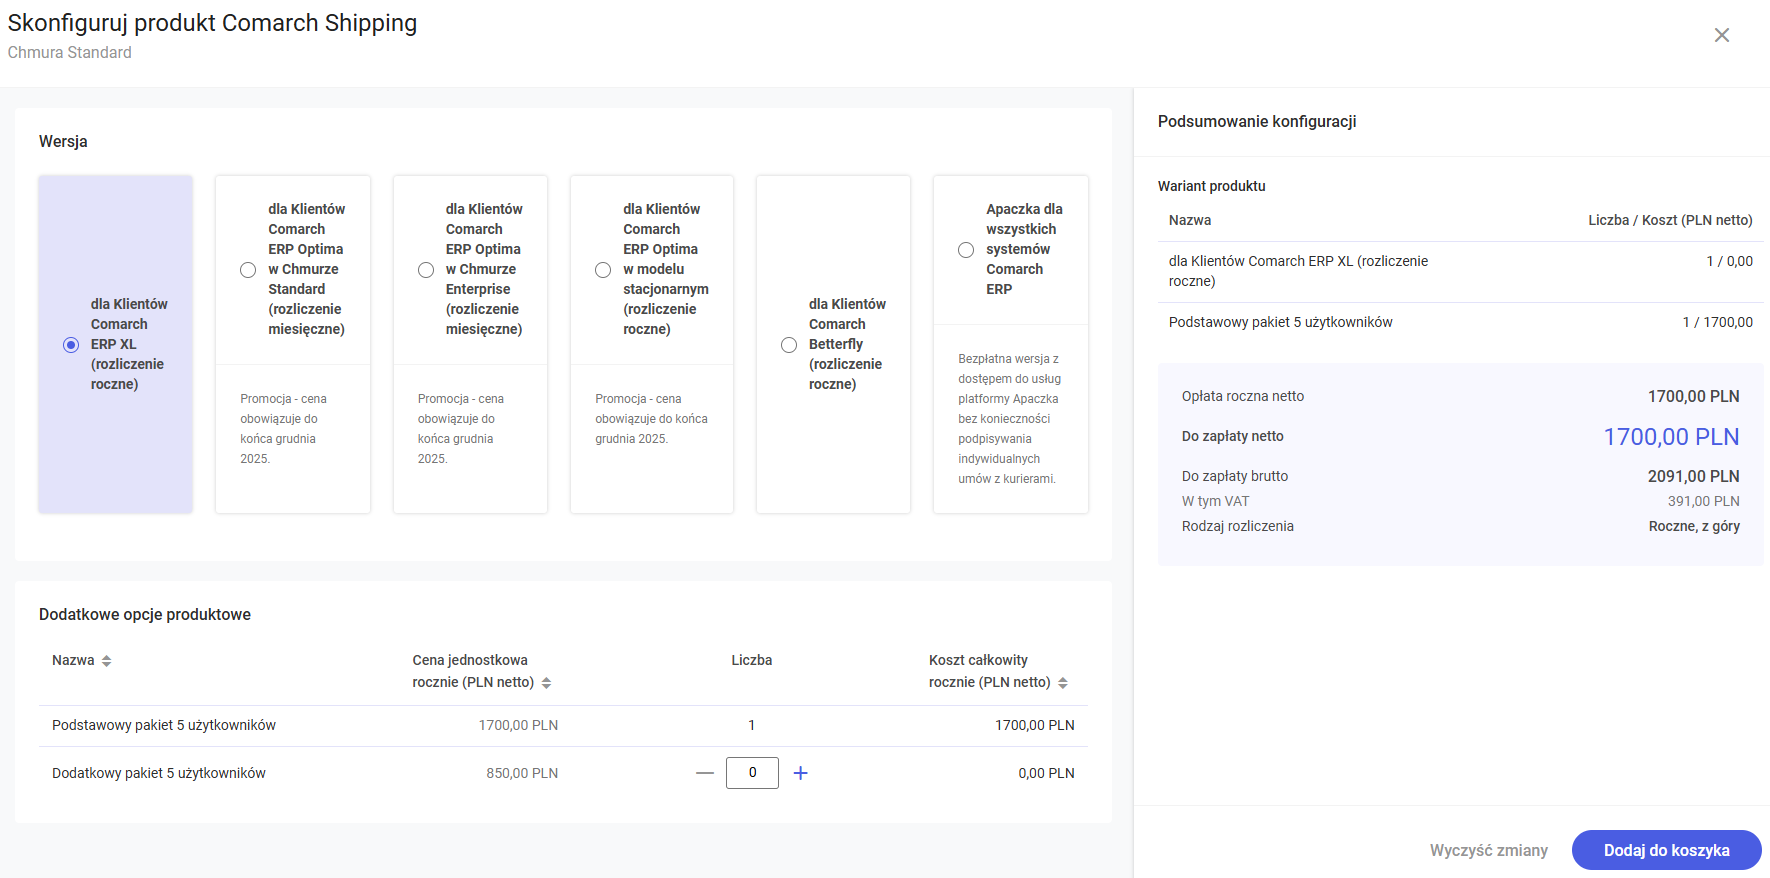The height and width of the screenshot is (878, 1770).
Task: Focus the additional package quantity input field
Action: coord(752,773)
